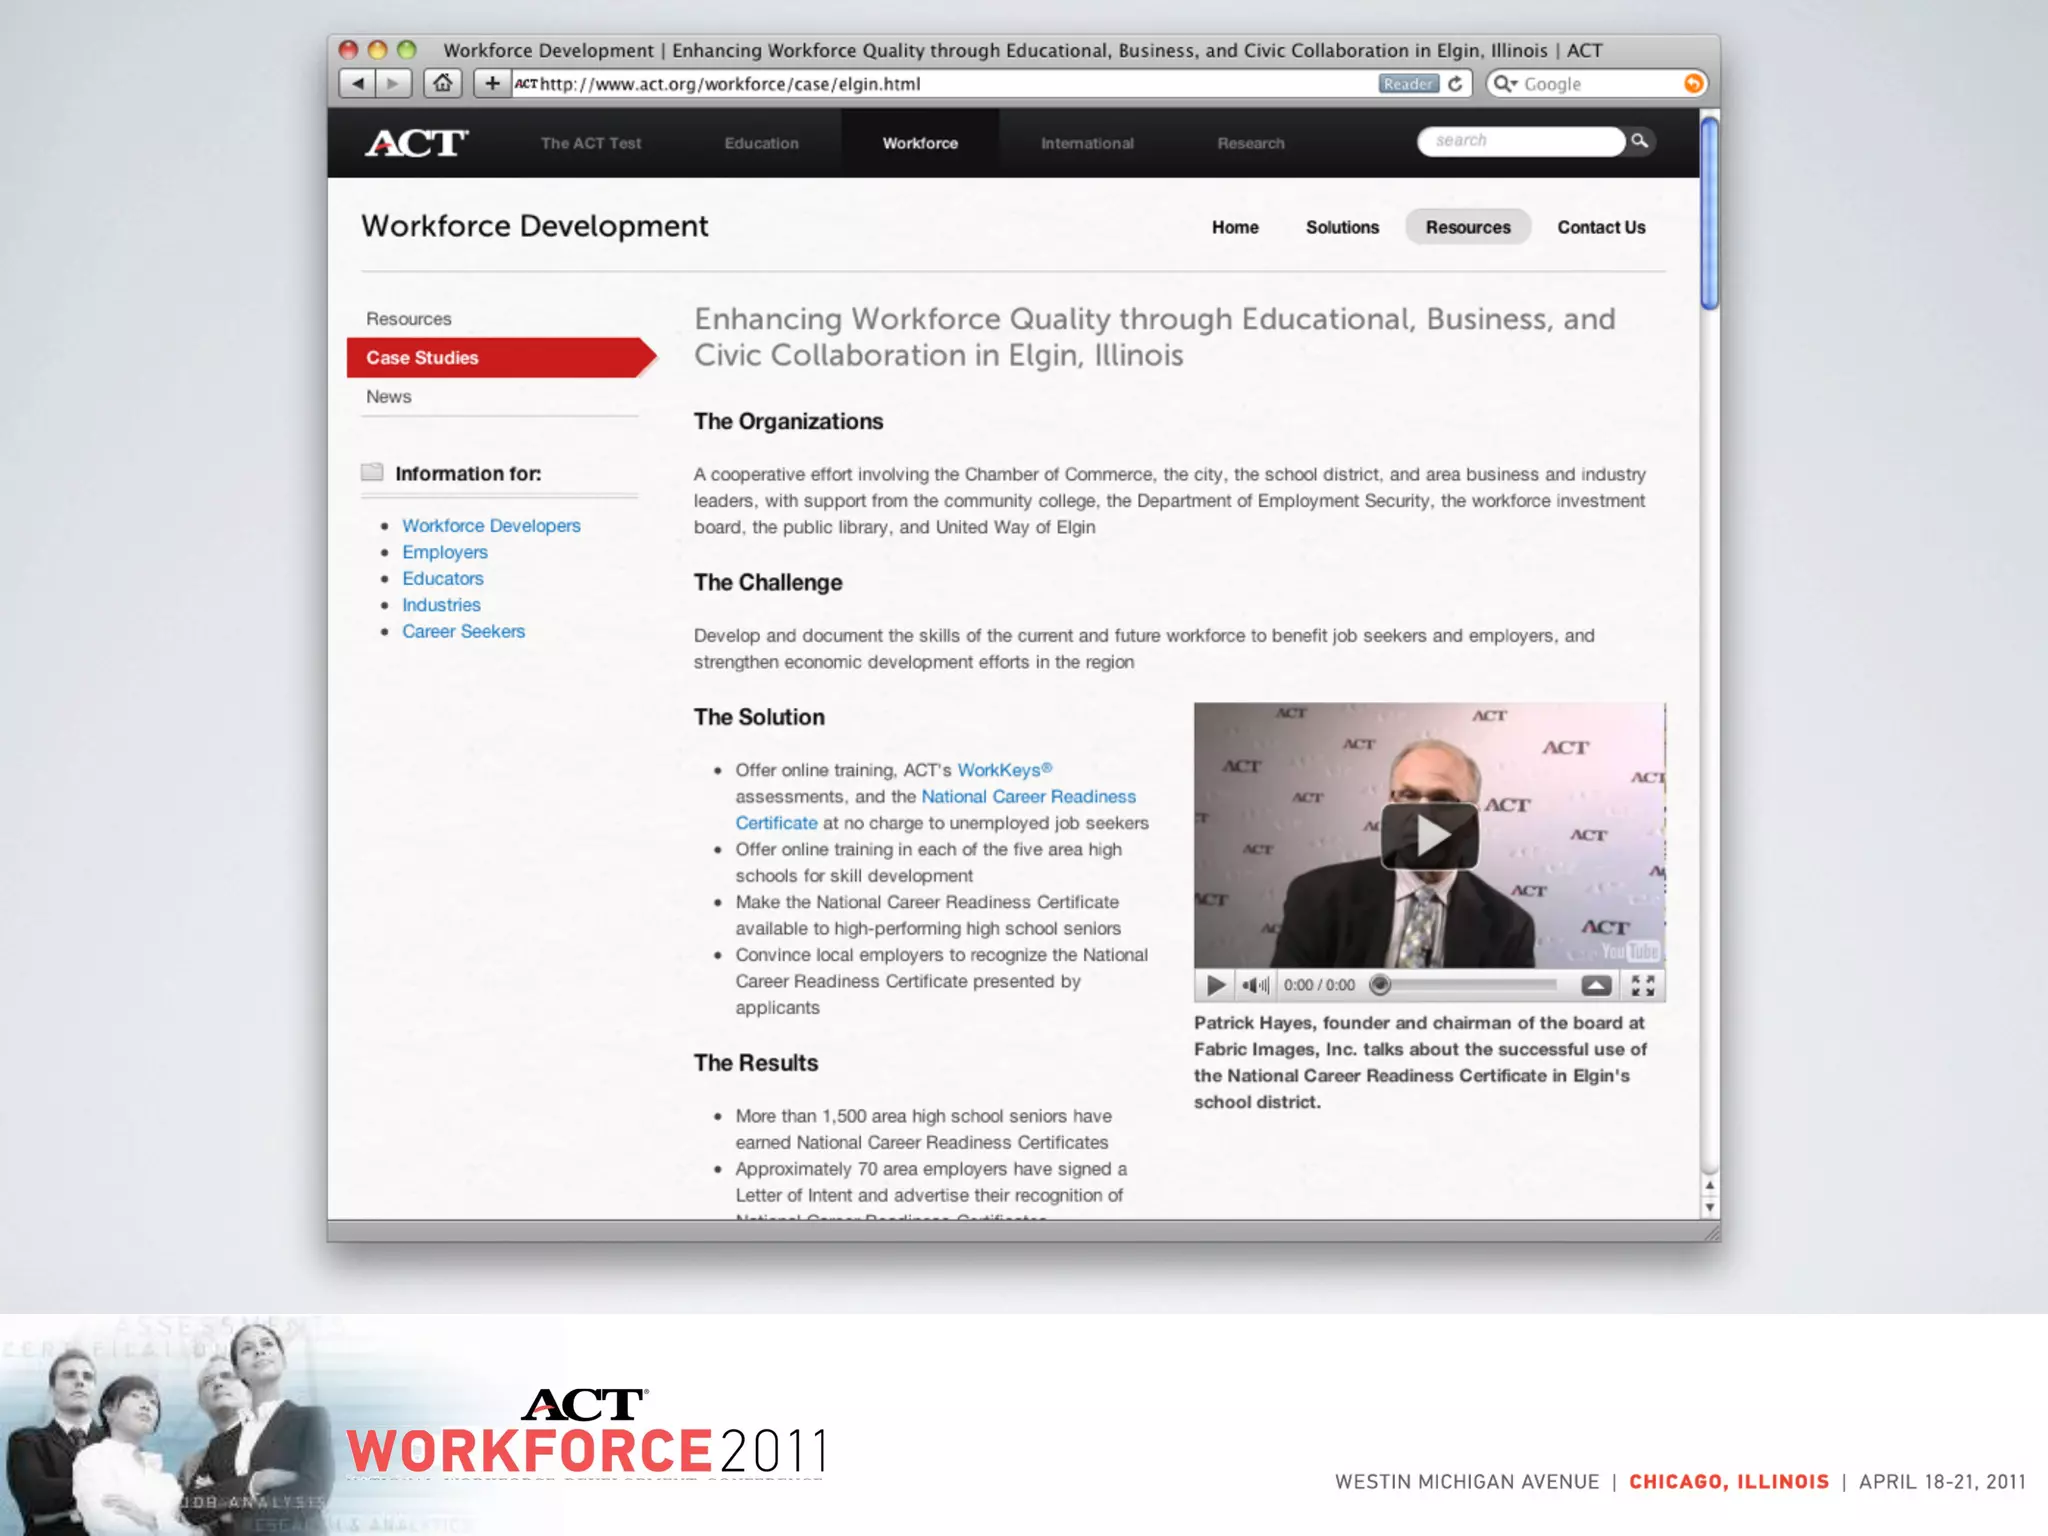
Task: Follow the WorkKeys link
Action: 1004,770
